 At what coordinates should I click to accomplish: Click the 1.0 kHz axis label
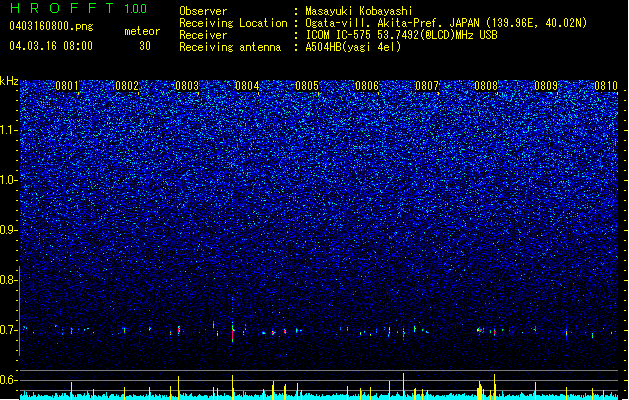click(9, 180)
